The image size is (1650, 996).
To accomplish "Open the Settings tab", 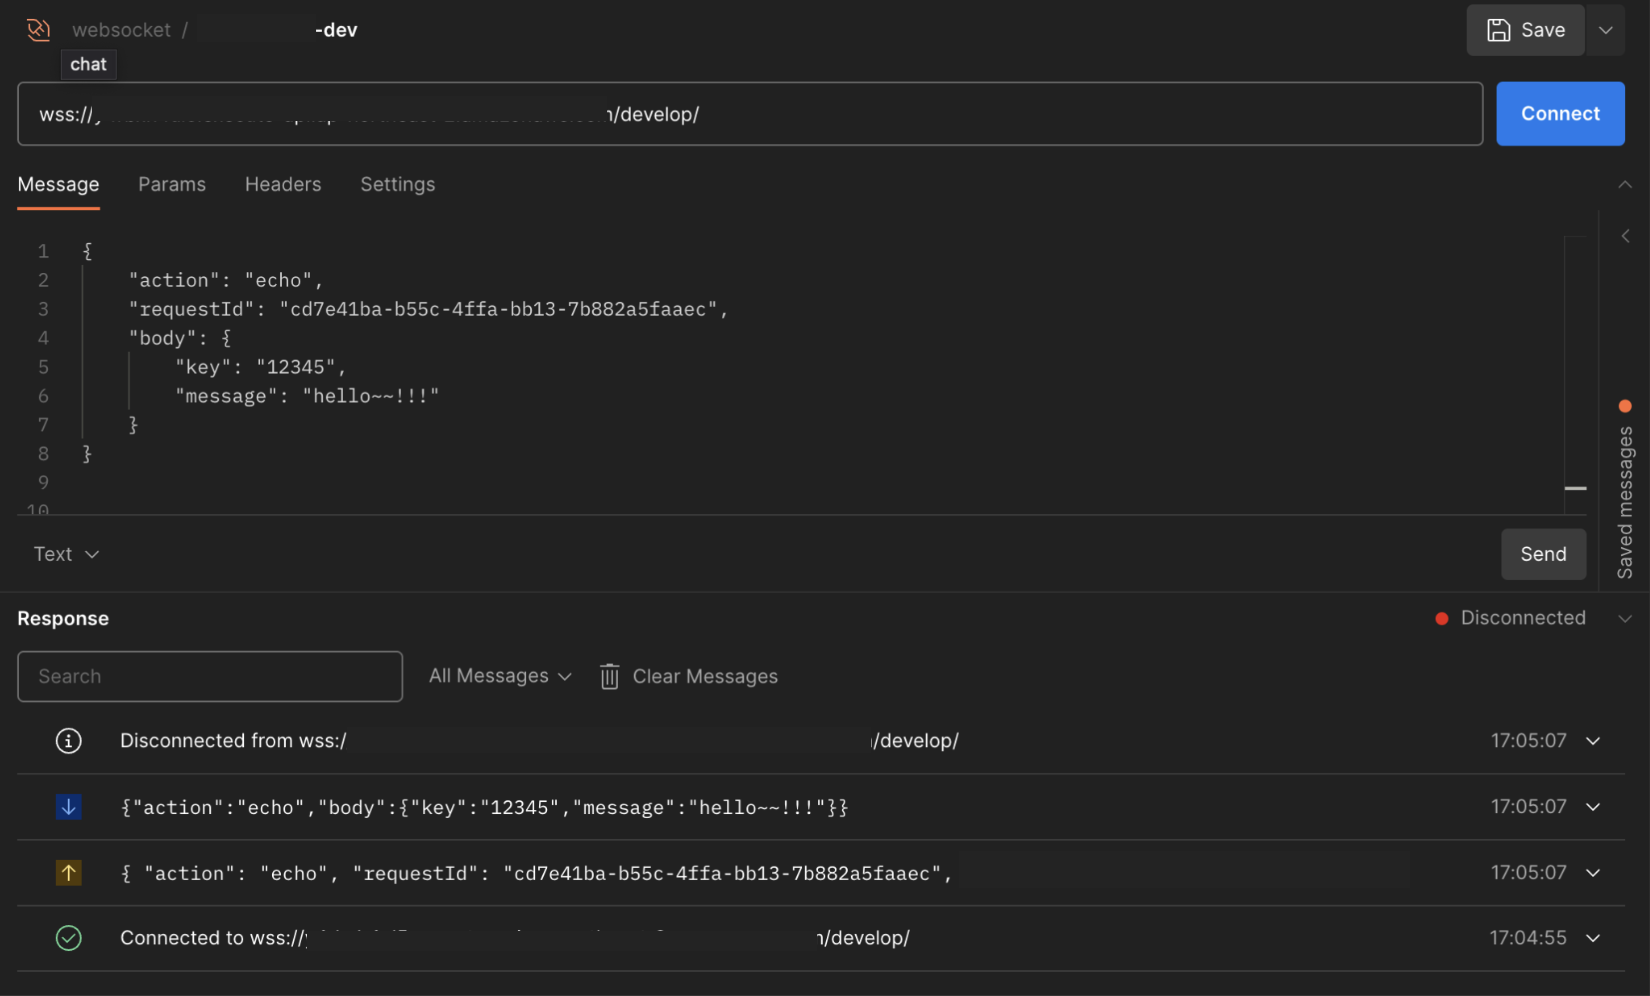I will (x=398, y=185).
